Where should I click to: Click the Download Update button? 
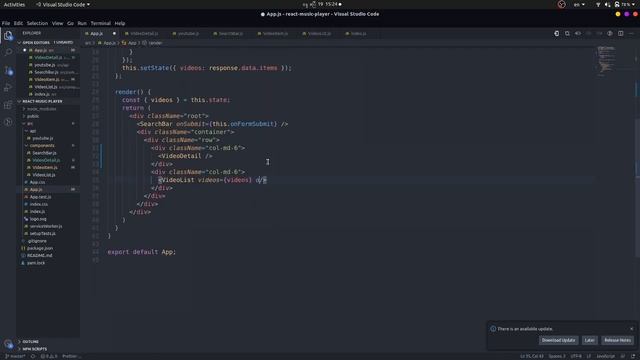click(x=558, y=340)
